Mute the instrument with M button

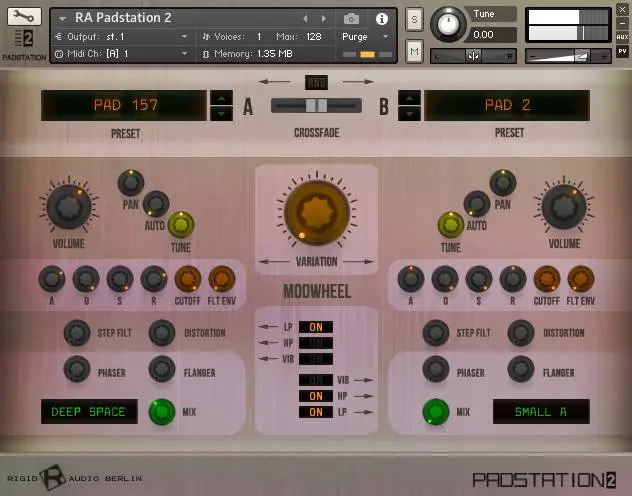tap(414, 51)
